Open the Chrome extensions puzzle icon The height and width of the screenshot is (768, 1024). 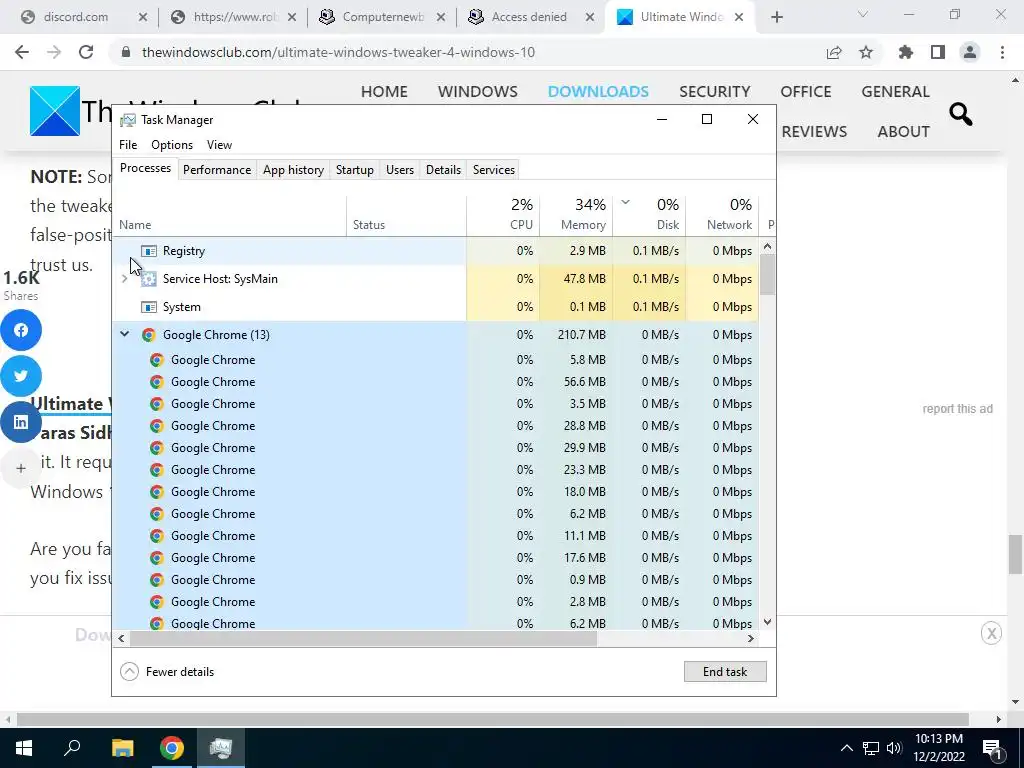tap(906, 52)
